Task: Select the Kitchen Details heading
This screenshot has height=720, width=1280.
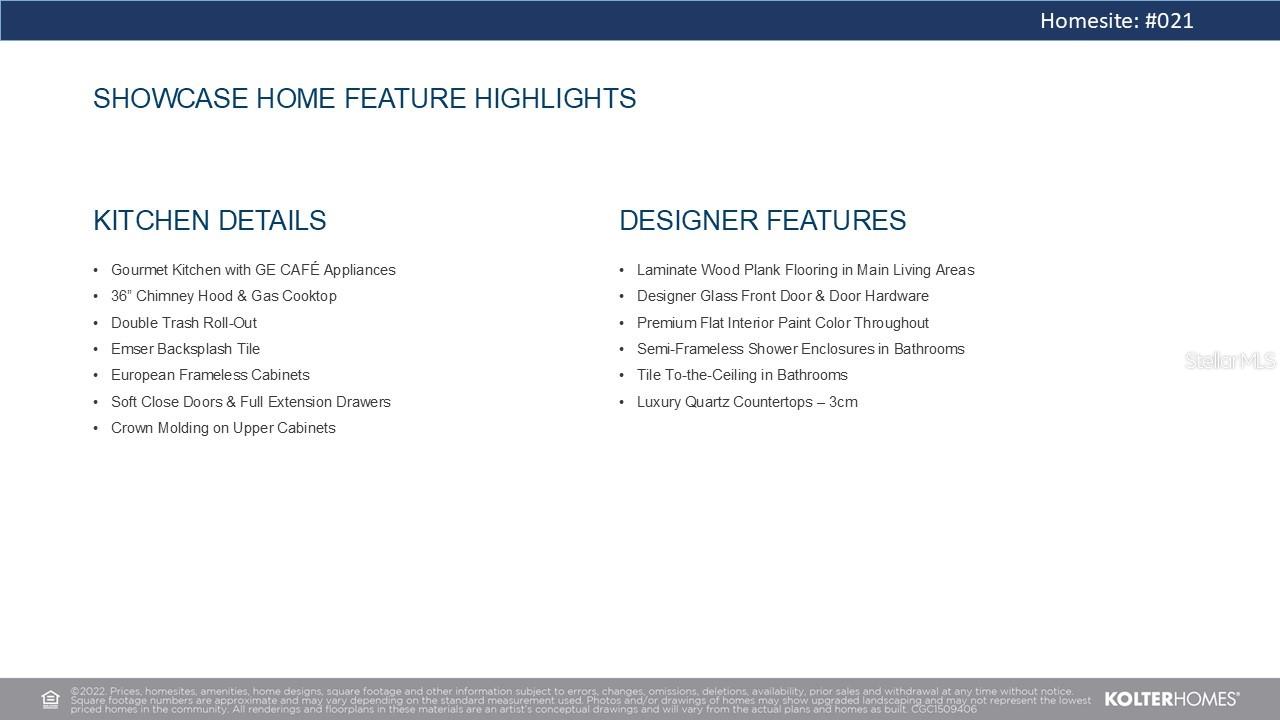Action: tap(209, 221)
